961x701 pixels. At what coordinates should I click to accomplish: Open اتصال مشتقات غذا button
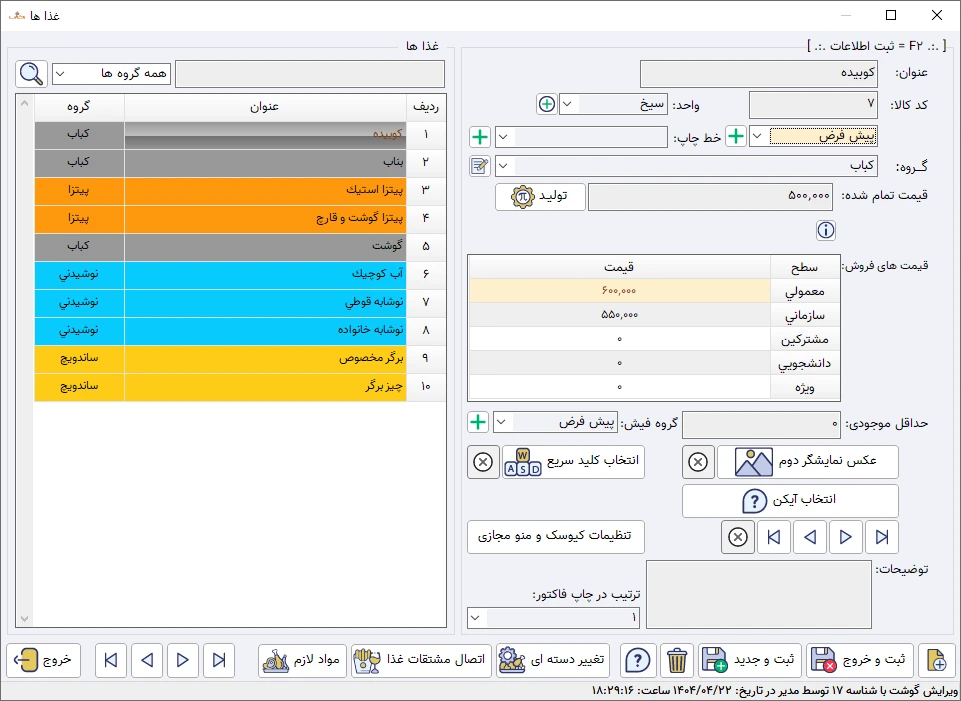pyautogui.click(x=422, y=660)
